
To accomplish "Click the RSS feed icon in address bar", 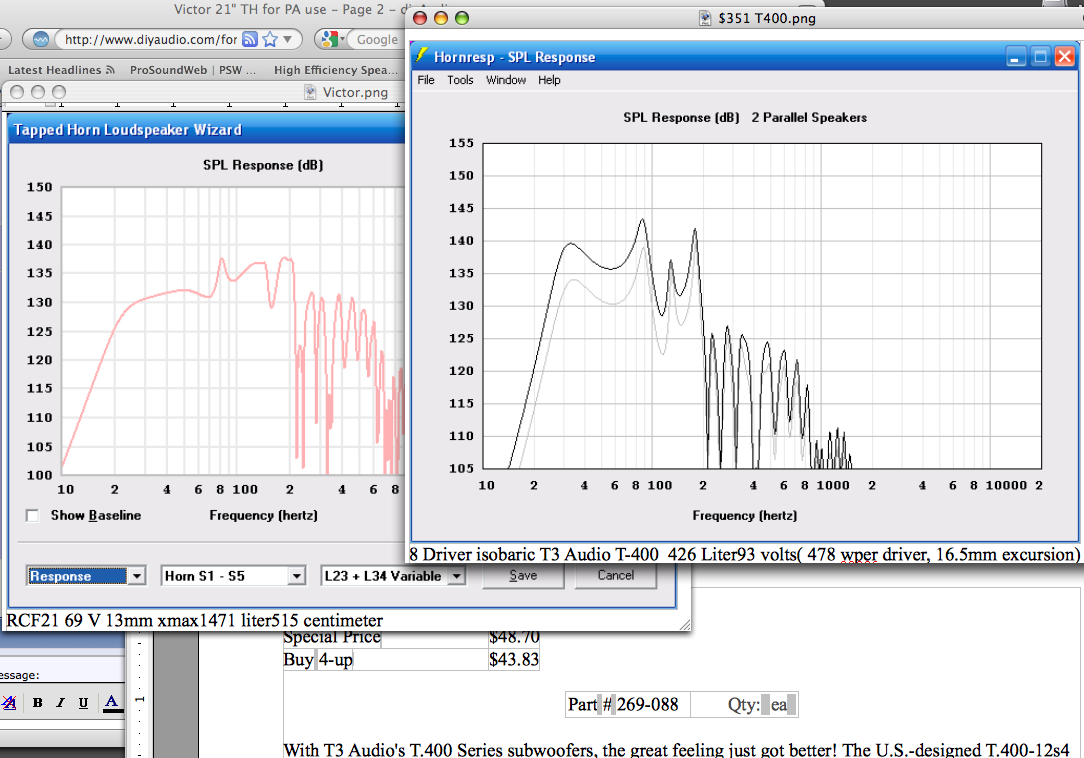I will coord(250,39).
